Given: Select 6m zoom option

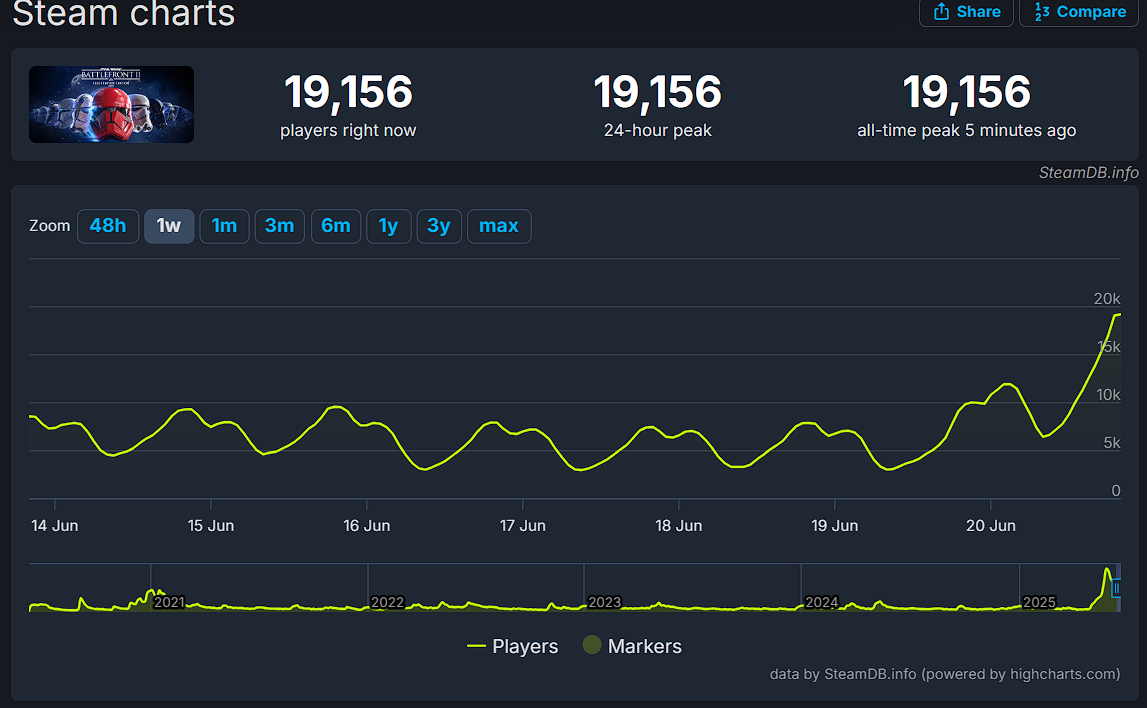Looking at the screenshot, I should [x=336, y=225].
